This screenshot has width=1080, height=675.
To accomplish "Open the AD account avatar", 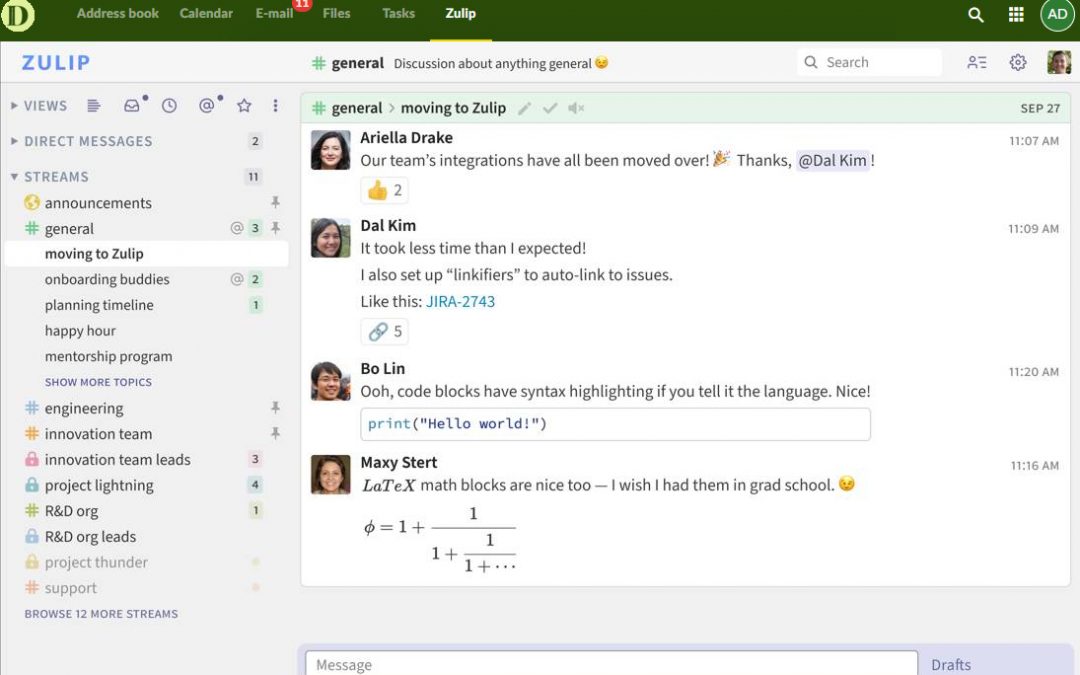I will click(1057, 14).
